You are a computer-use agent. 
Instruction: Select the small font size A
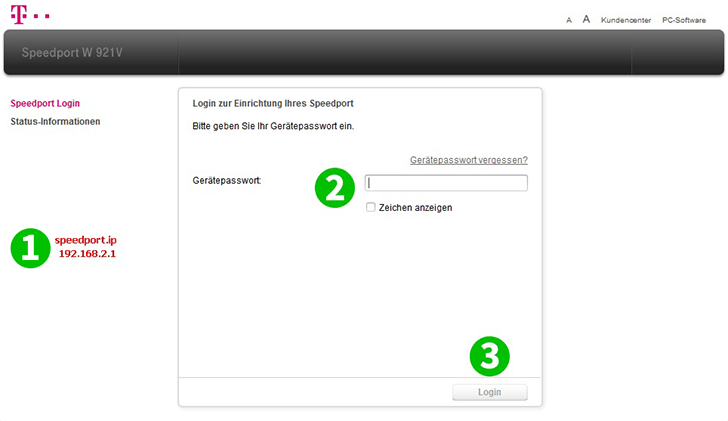(x=569, y=20)
